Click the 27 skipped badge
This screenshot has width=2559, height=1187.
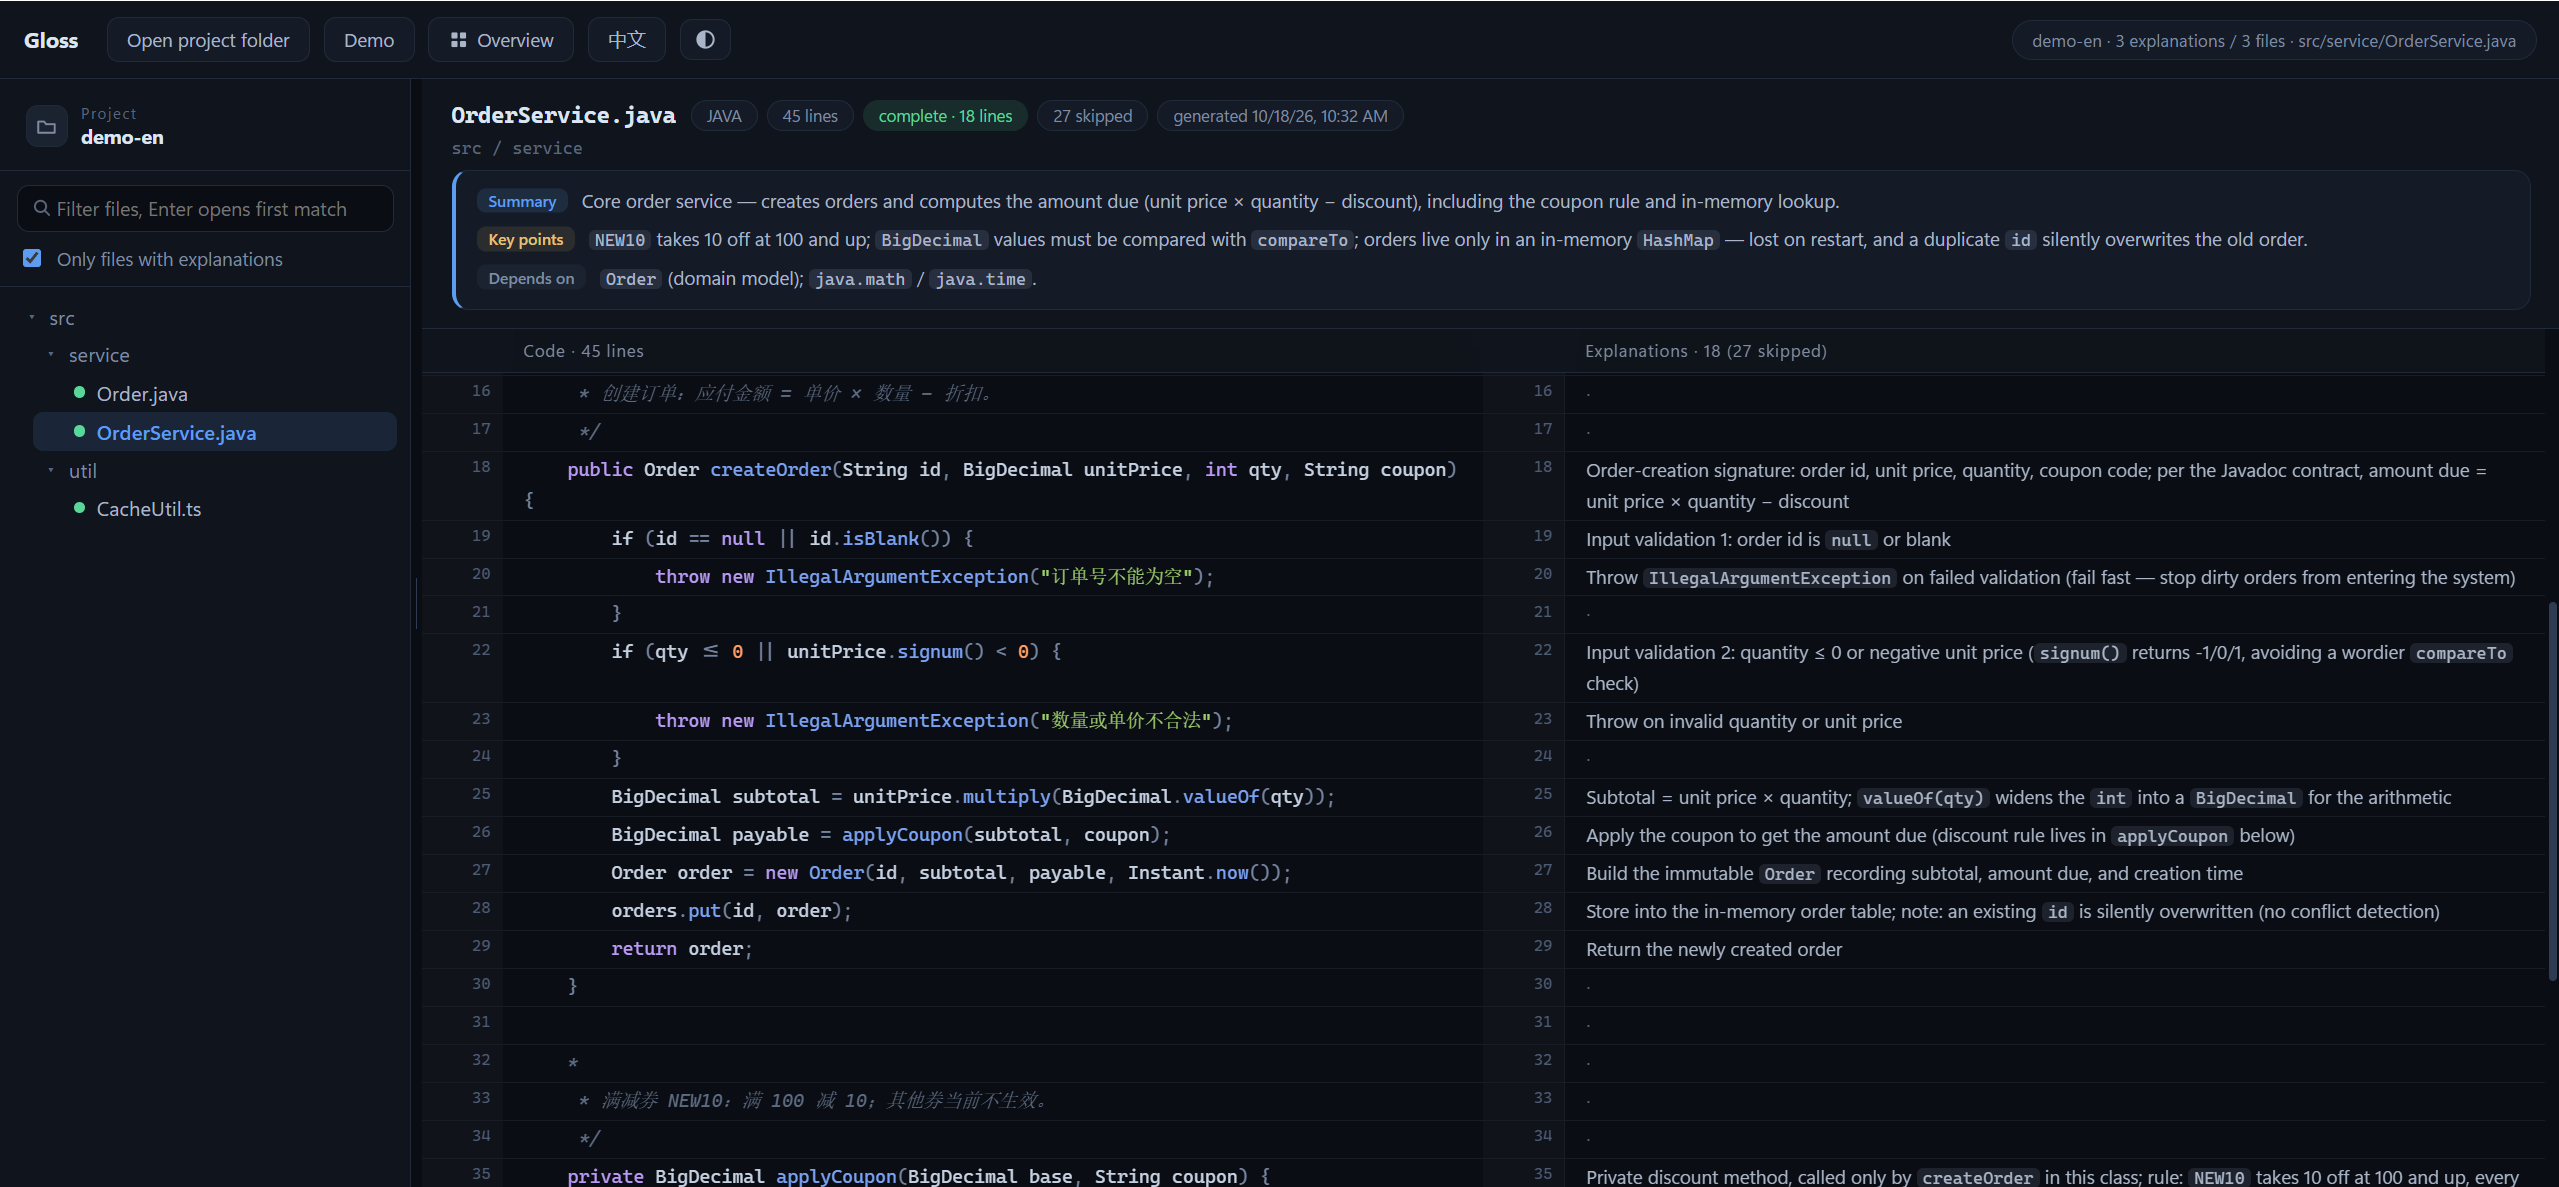[x=1092, y=116]
